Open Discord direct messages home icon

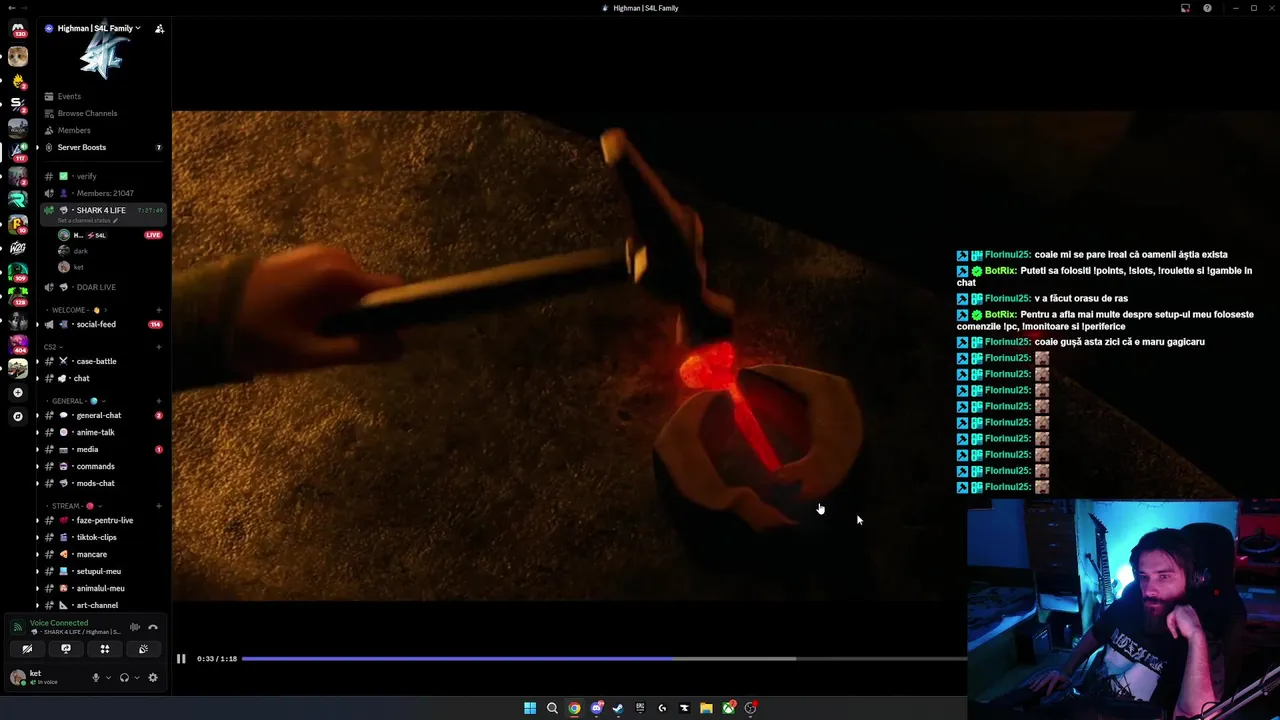click(18, 29)
